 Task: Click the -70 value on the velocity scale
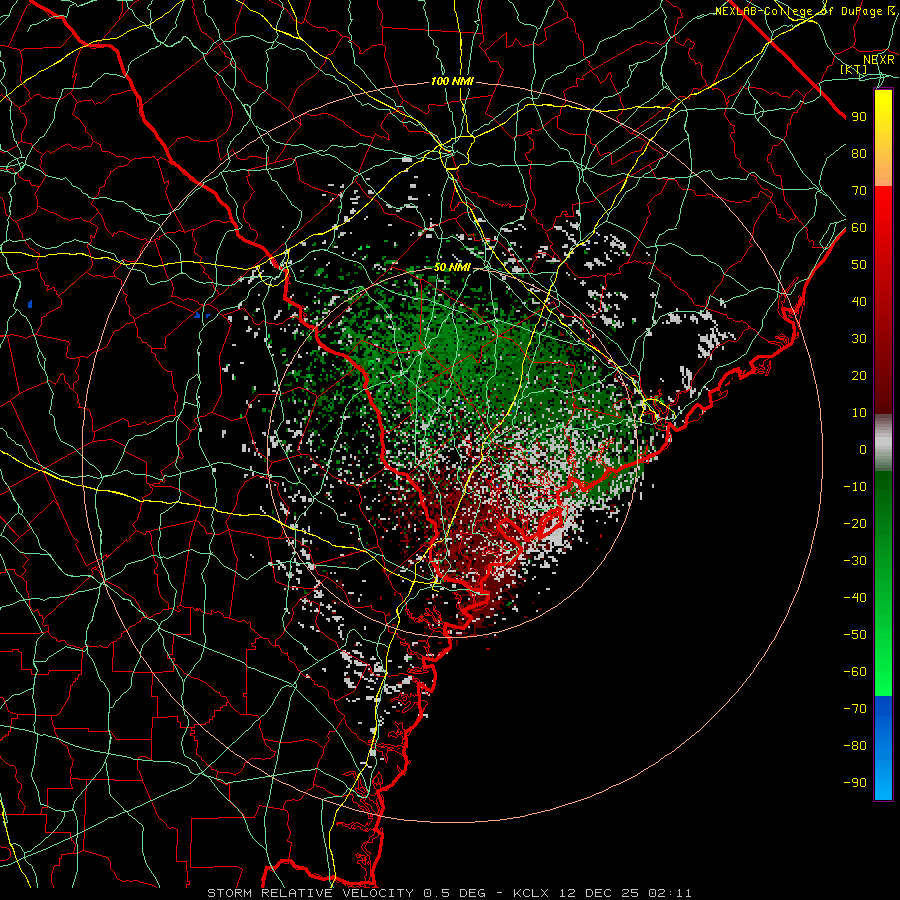click(x=855, y=708)
